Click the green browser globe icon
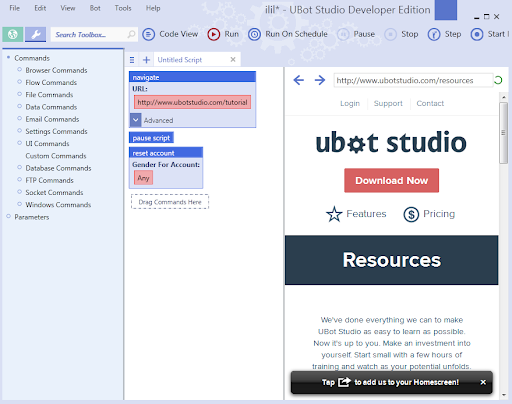 13,34
